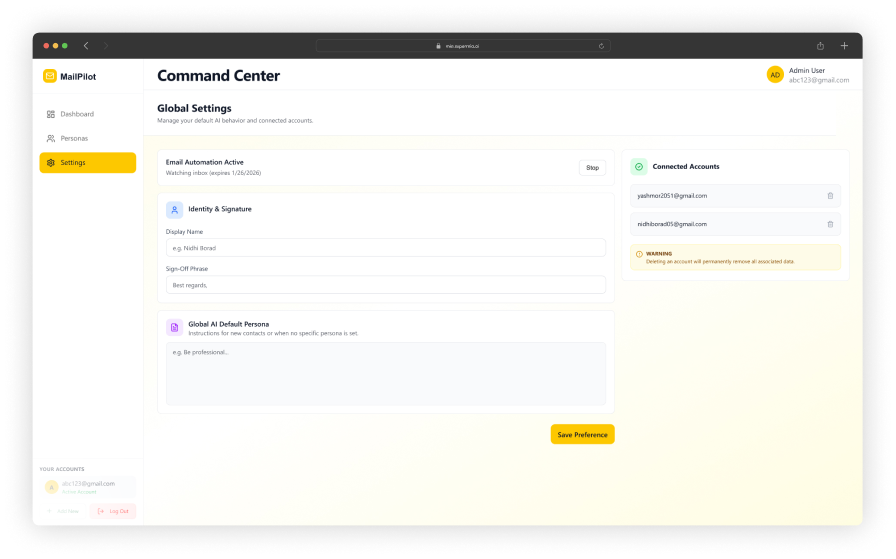Screen dimensions: 896x559
Task: Click the address bar lock icon
Action: [438, 46]
